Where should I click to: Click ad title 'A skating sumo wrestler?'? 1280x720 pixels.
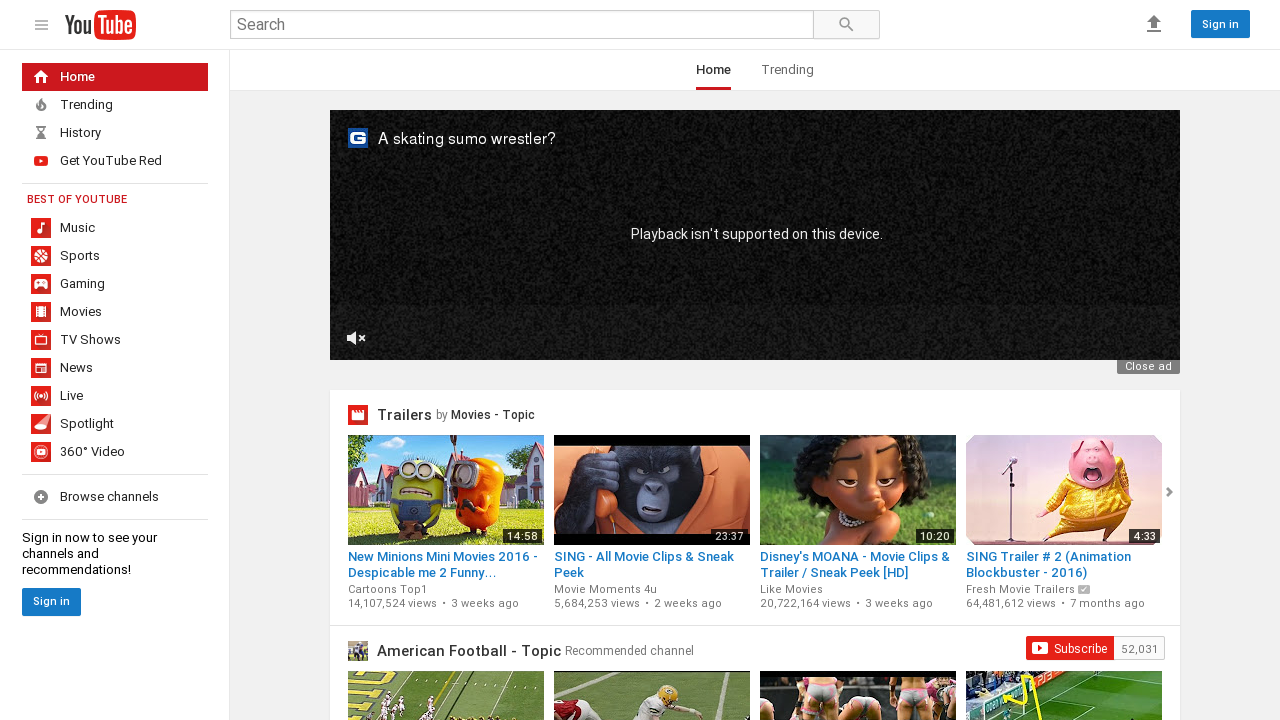tap(467, 139)
